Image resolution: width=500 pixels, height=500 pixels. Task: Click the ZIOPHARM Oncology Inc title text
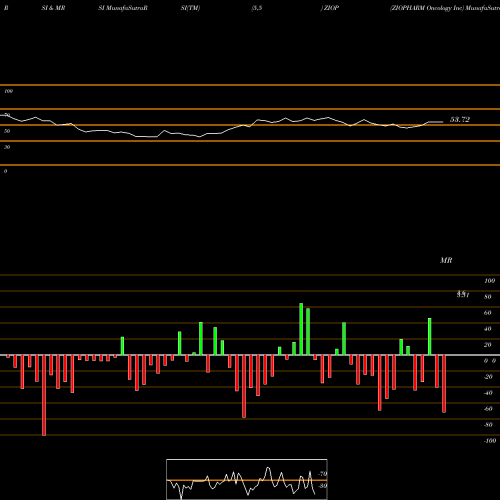point(427,8)
